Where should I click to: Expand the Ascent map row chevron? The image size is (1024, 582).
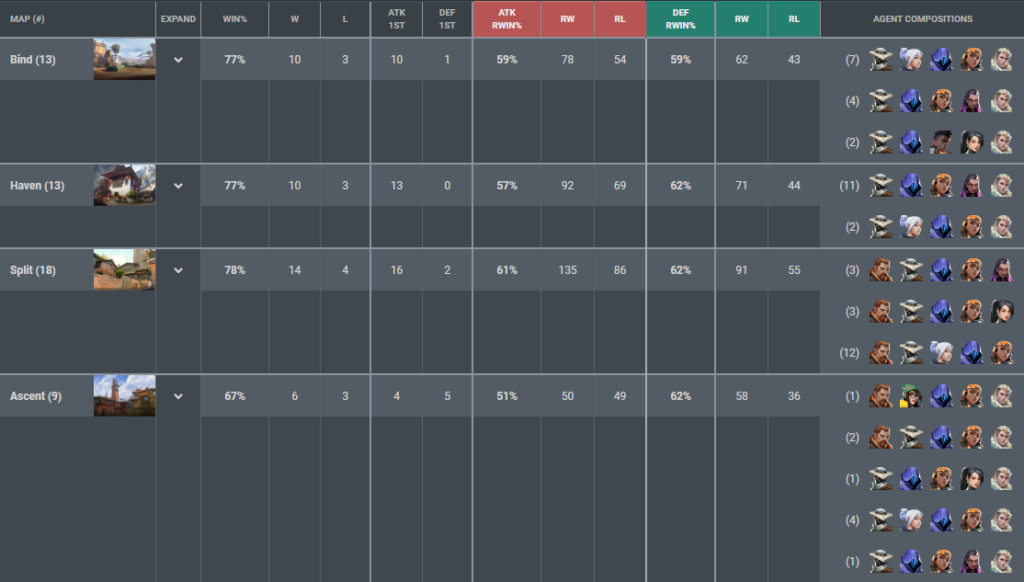(178, 396)
